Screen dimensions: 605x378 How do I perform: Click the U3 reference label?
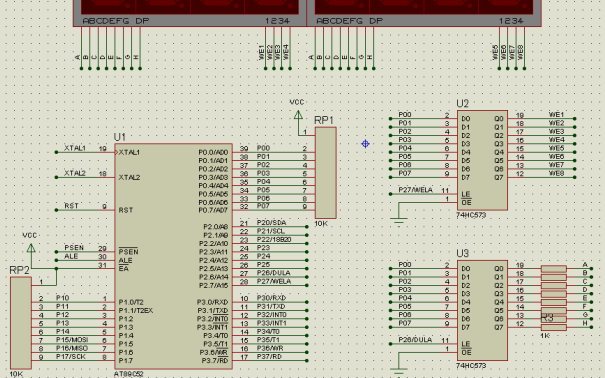[x=462, y=253]
